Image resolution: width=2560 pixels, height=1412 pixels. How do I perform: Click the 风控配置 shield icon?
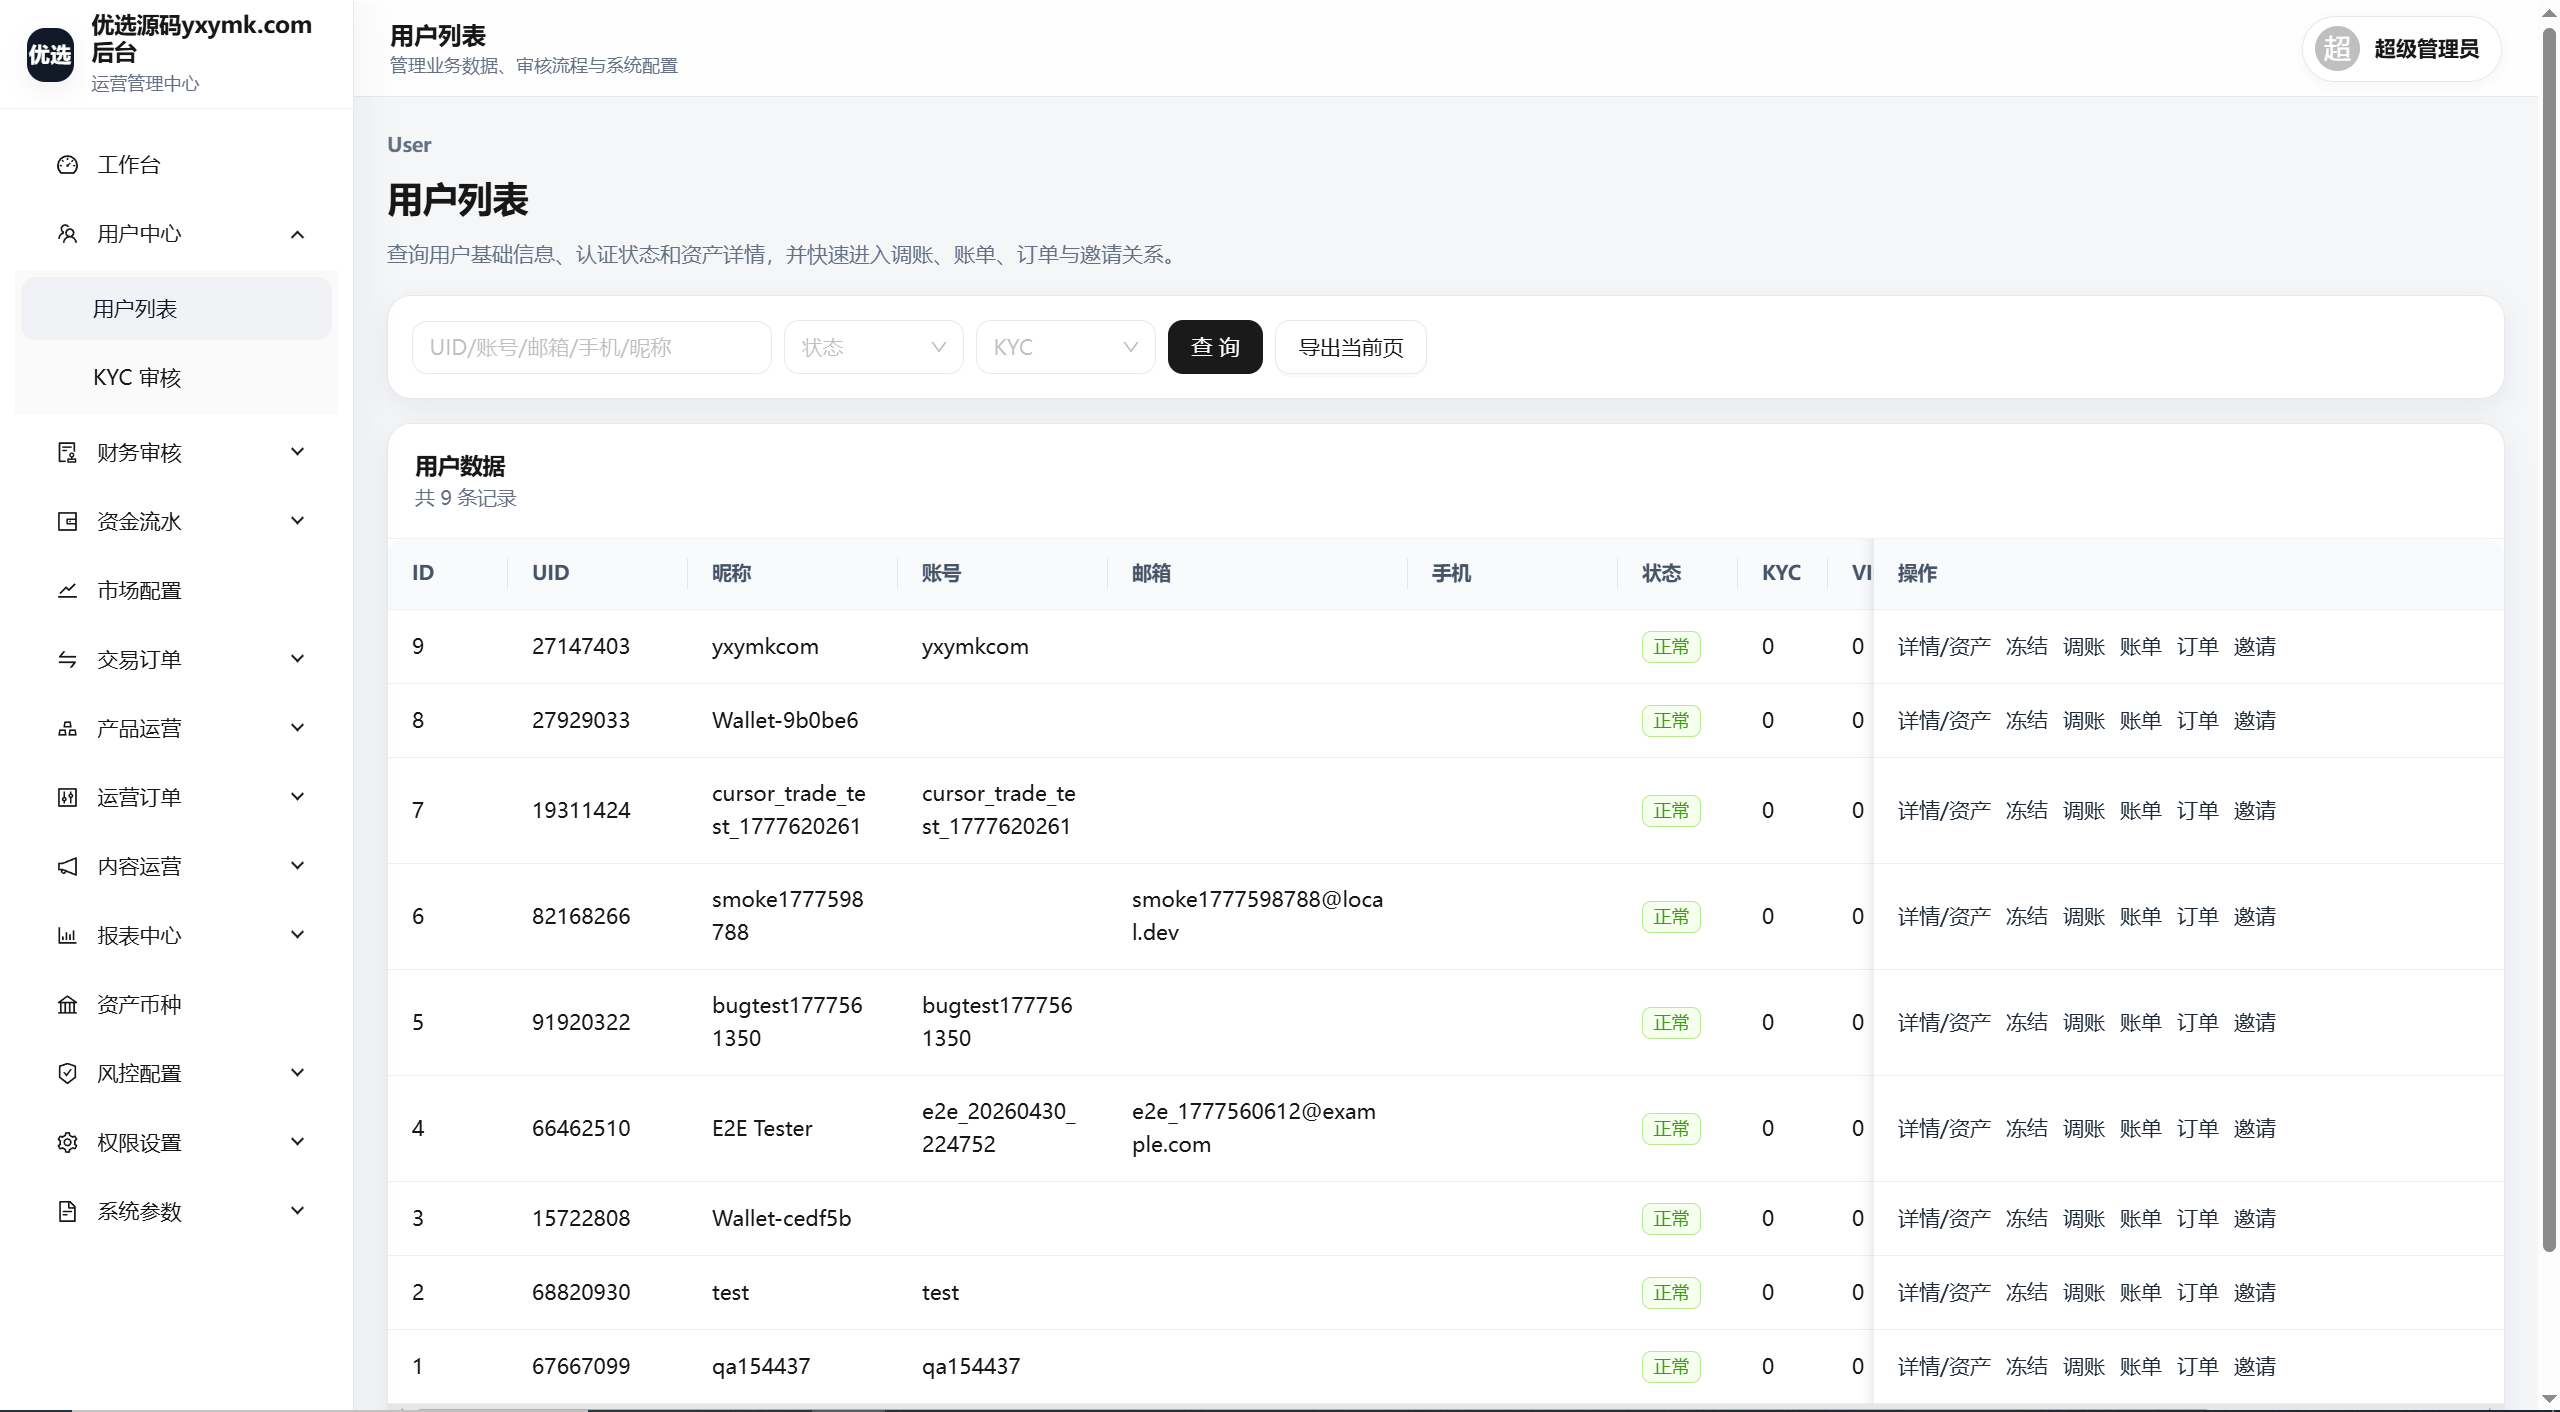67,1074
